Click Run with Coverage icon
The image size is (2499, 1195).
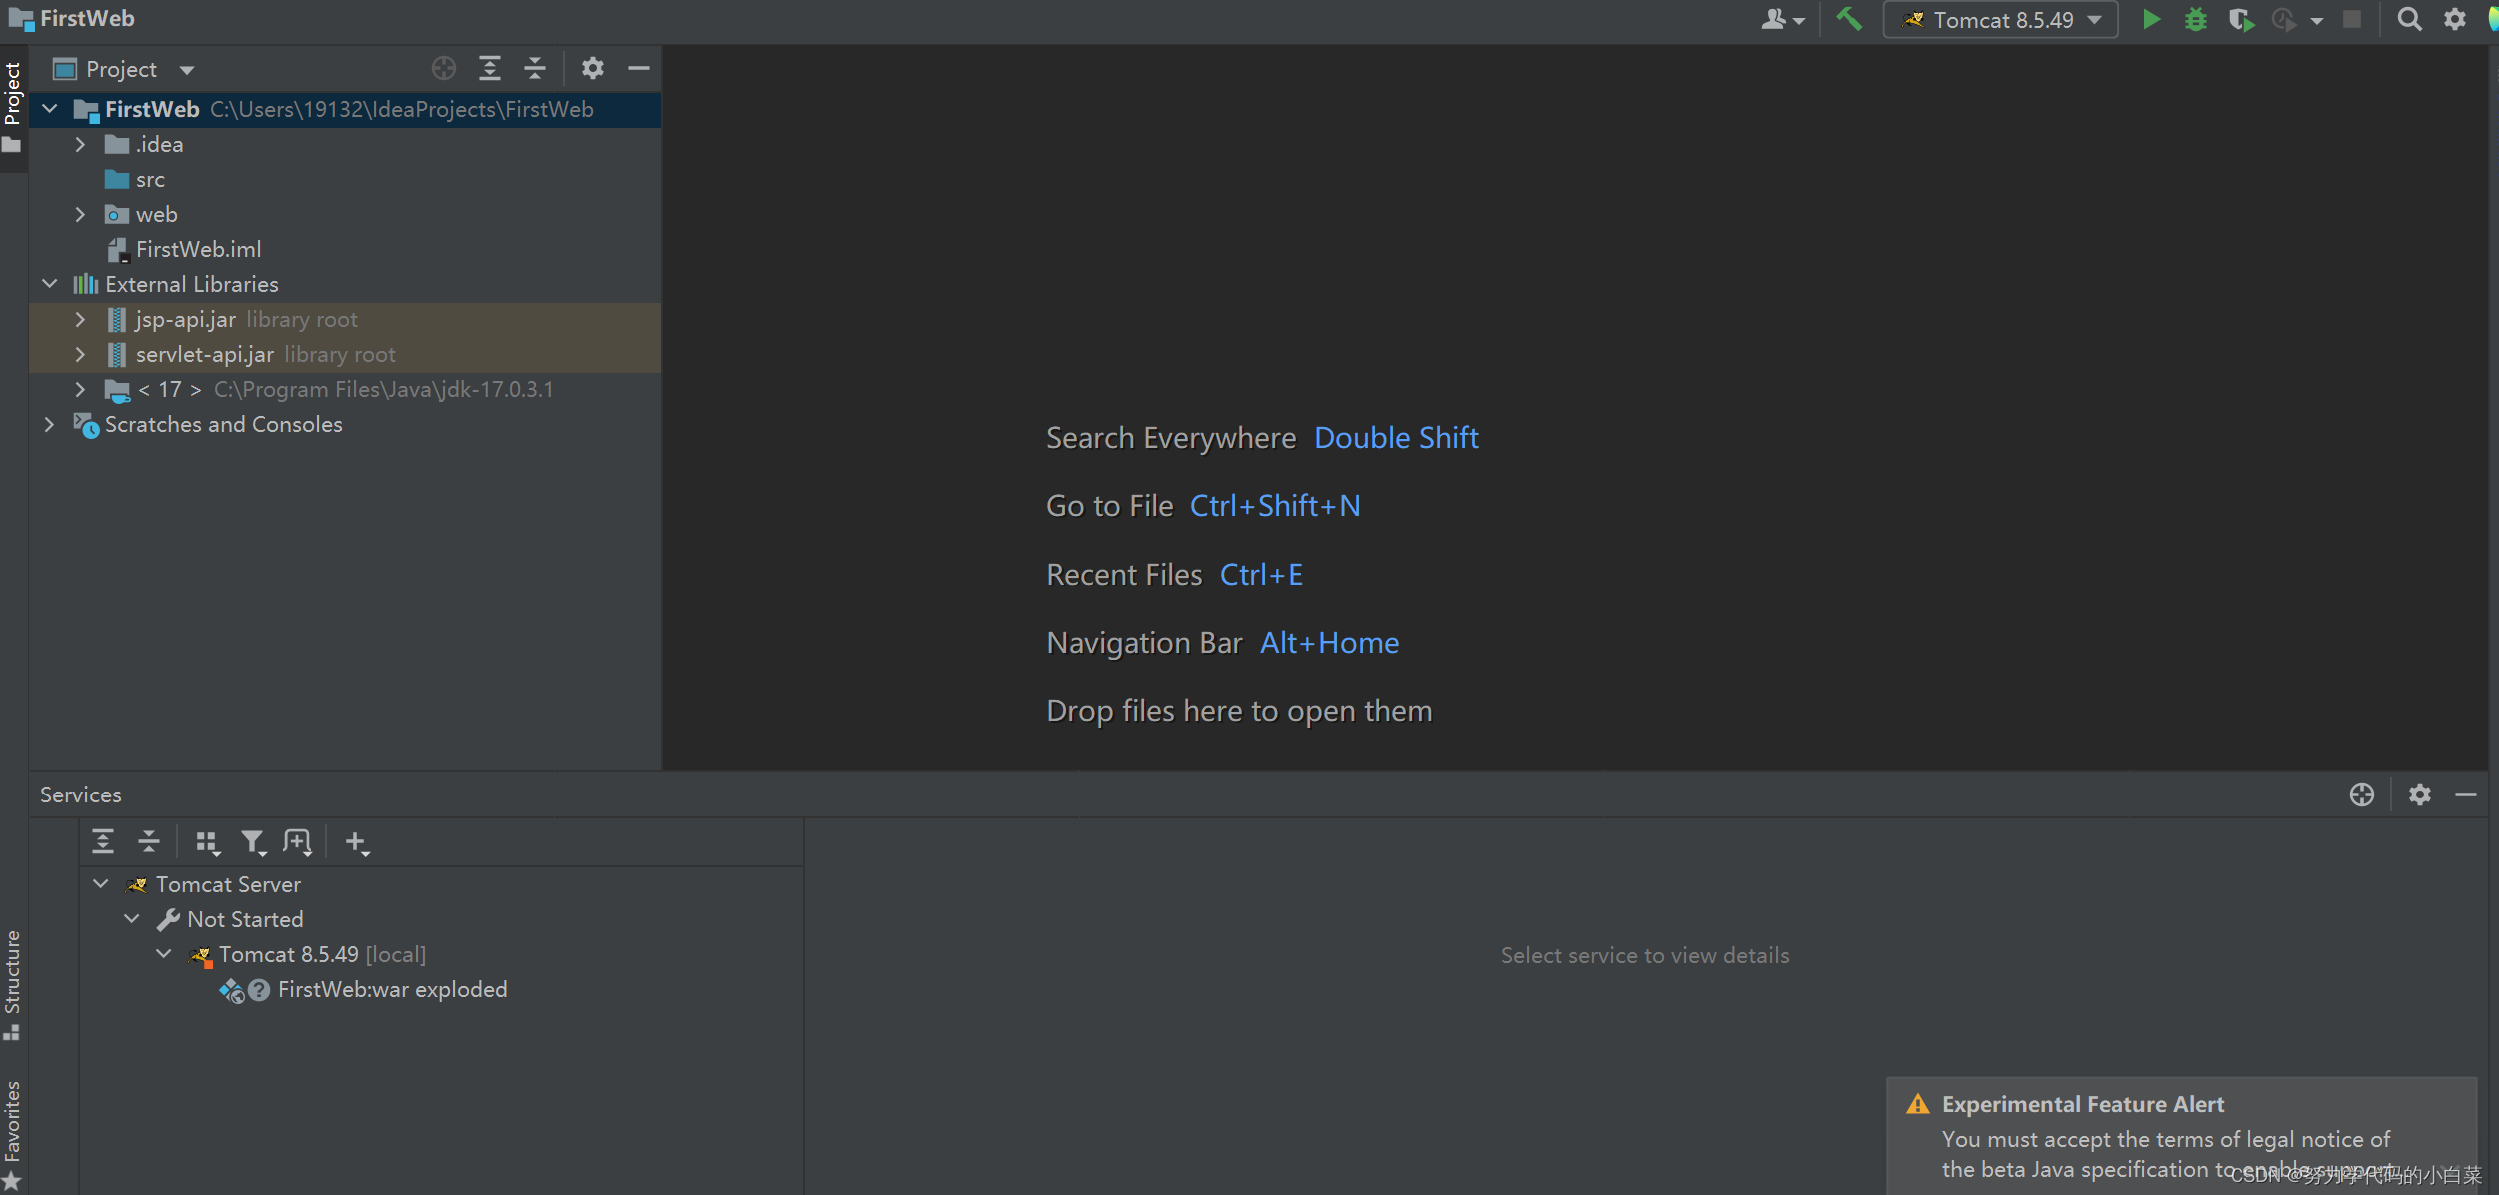tap(2240, 20)
